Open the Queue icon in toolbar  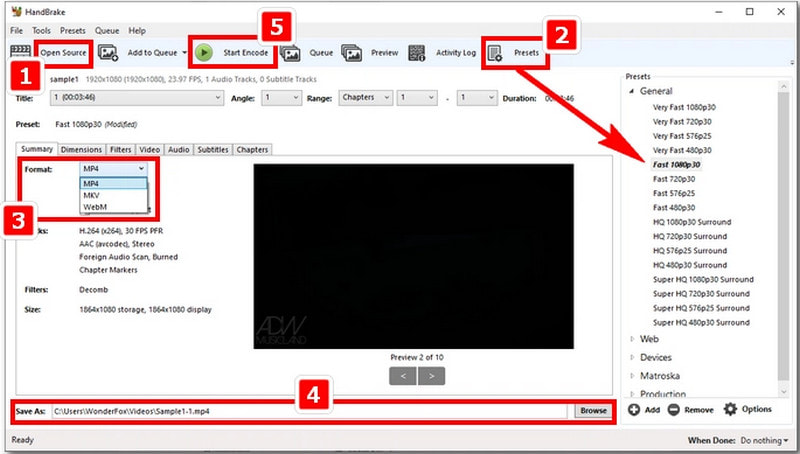(291, 52)
